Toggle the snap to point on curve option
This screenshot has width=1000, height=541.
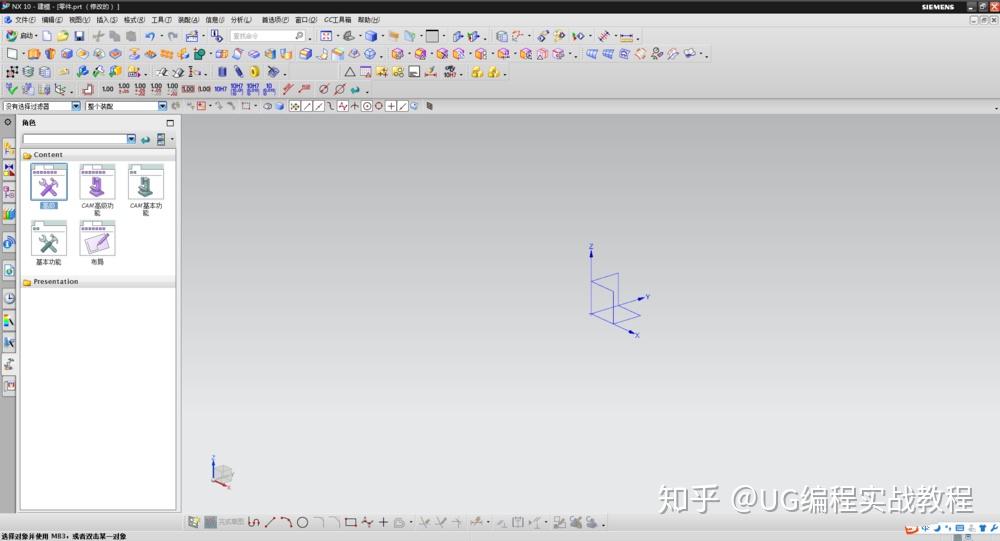(x=403, y=106)
